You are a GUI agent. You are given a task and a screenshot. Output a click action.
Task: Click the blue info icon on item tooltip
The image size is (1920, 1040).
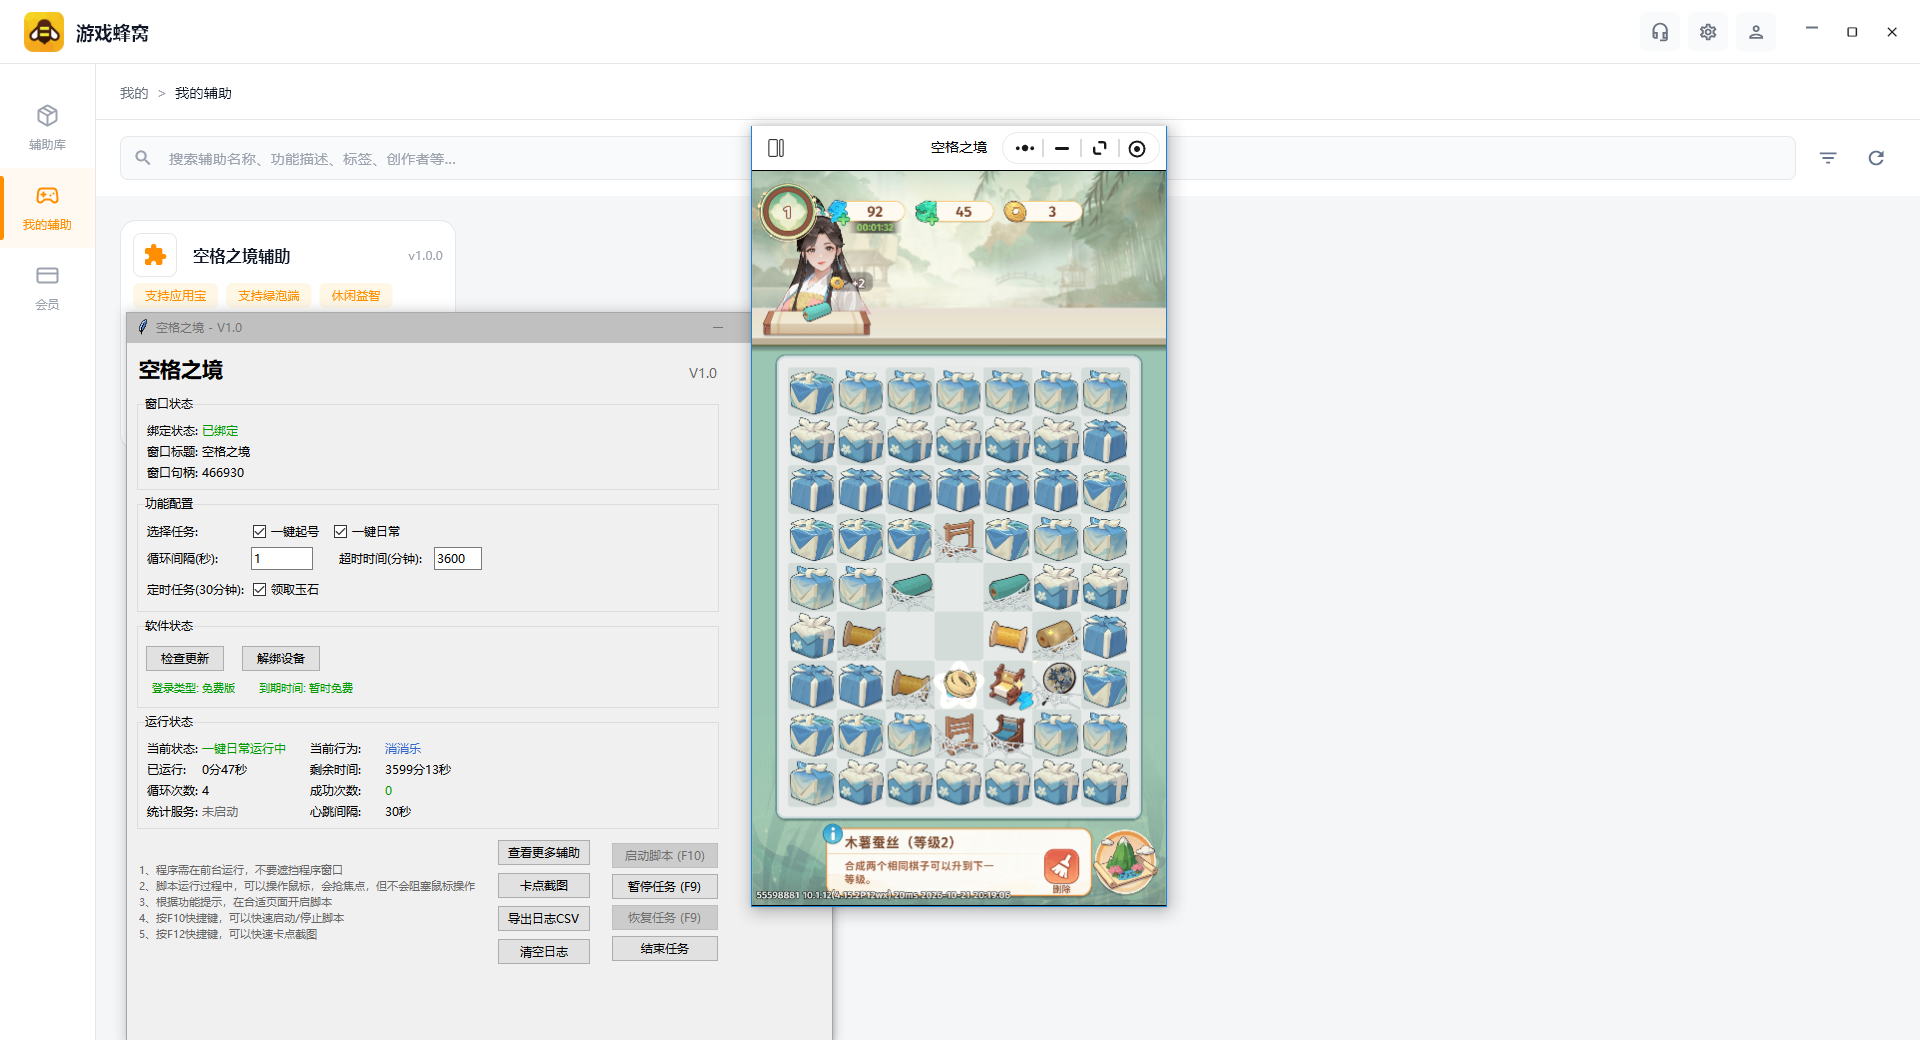[x=832, y=833]
